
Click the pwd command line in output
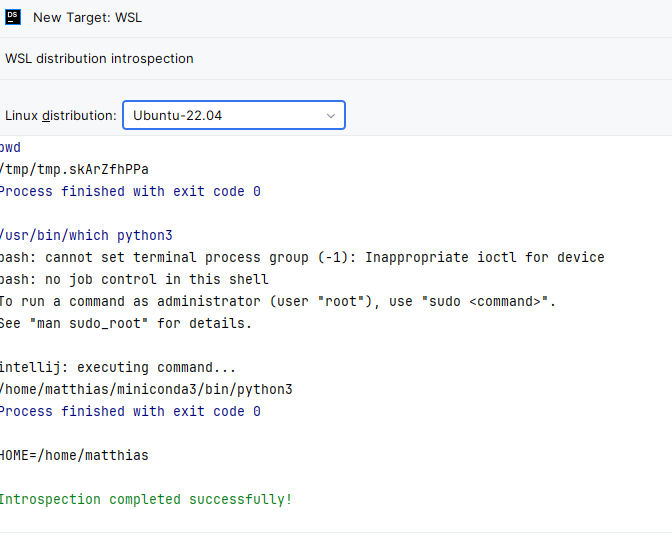[x=10, y=148]
